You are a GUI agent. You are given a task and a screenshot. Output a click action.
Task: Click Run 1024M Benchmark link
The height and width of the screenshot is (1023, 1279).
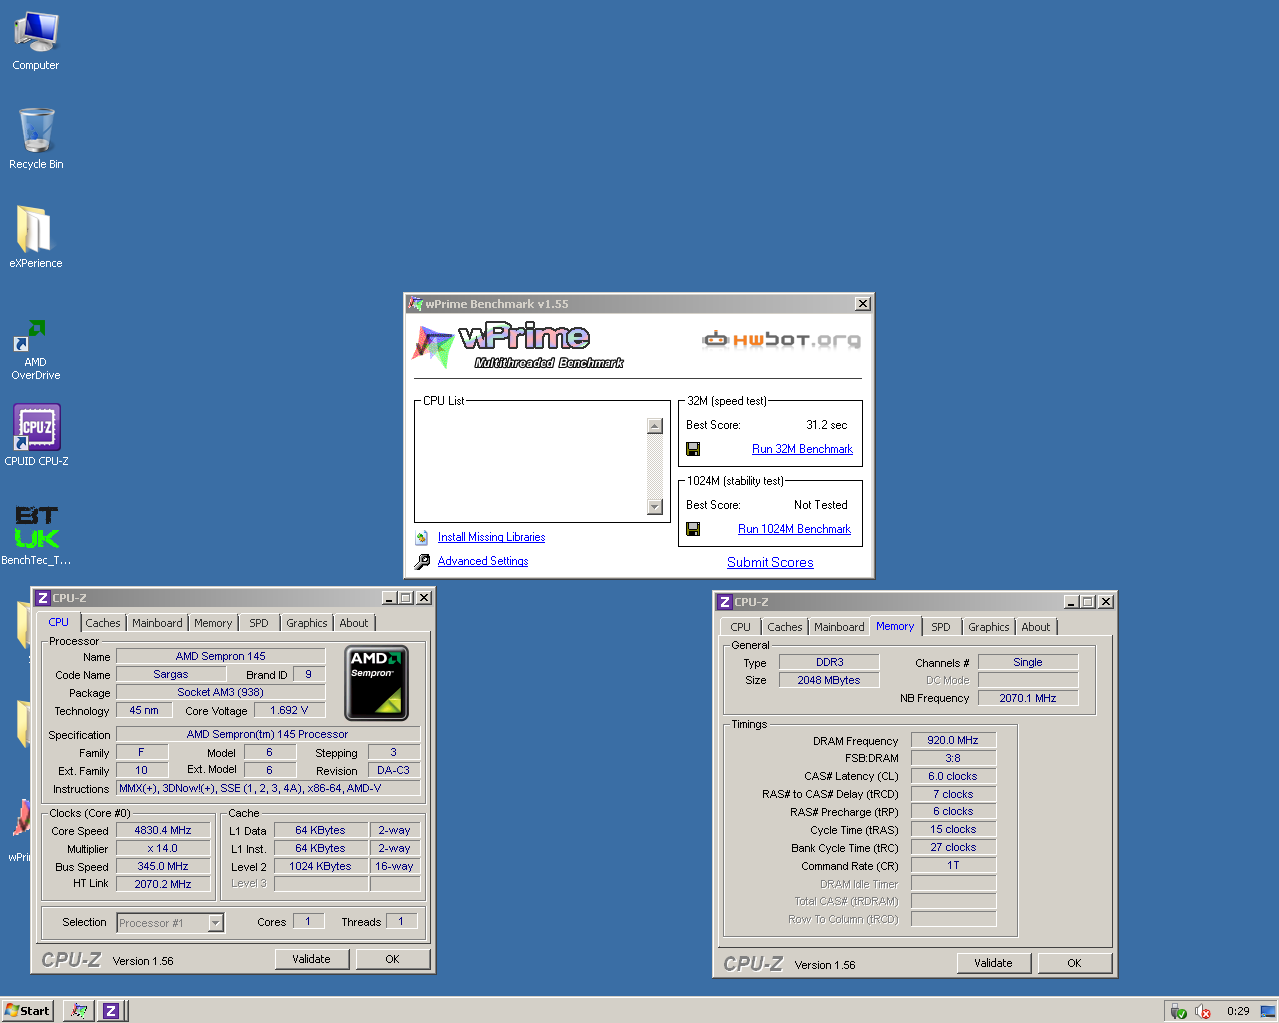pyautogui.click(x=795, y=529)
